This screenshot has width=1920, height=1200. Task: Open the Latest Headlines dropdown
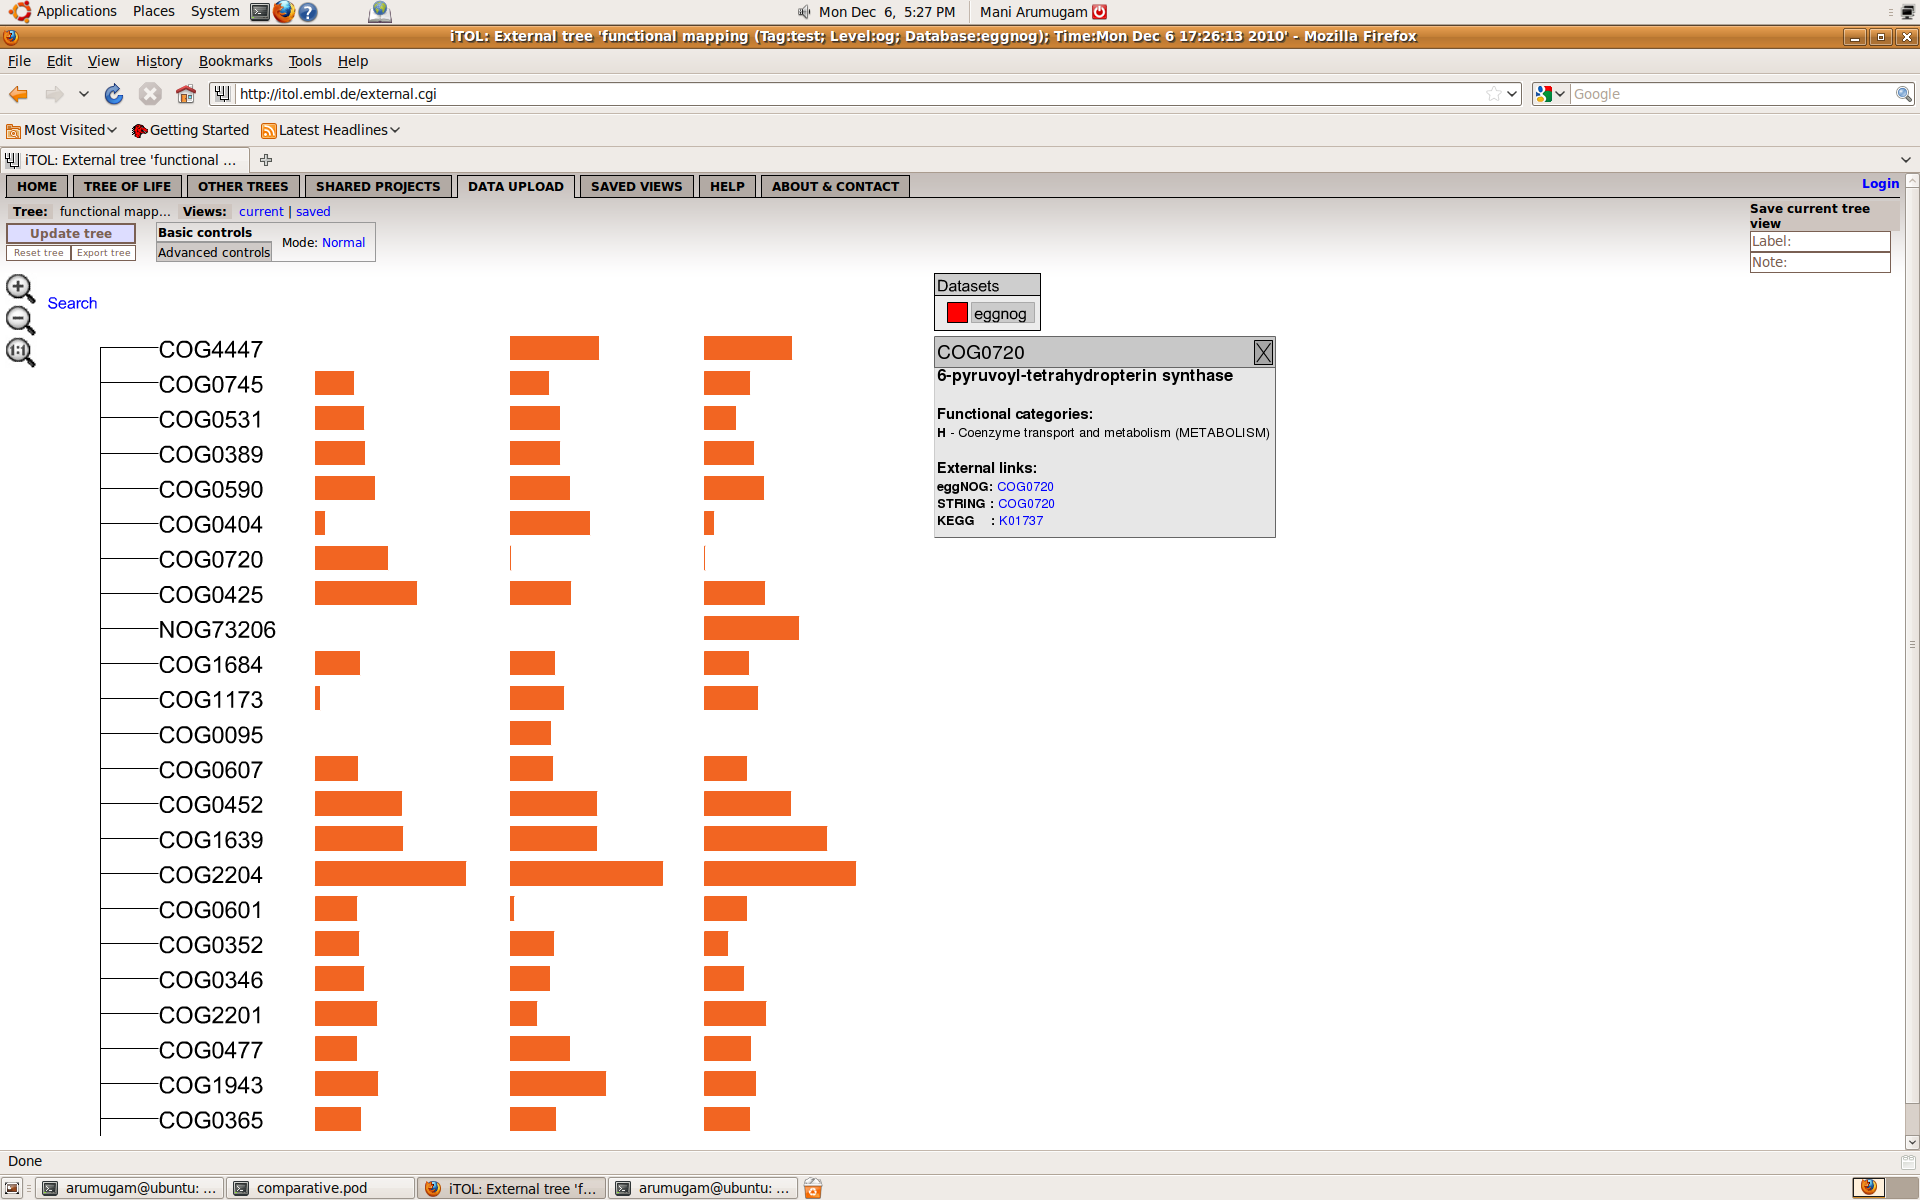point(332,130)
